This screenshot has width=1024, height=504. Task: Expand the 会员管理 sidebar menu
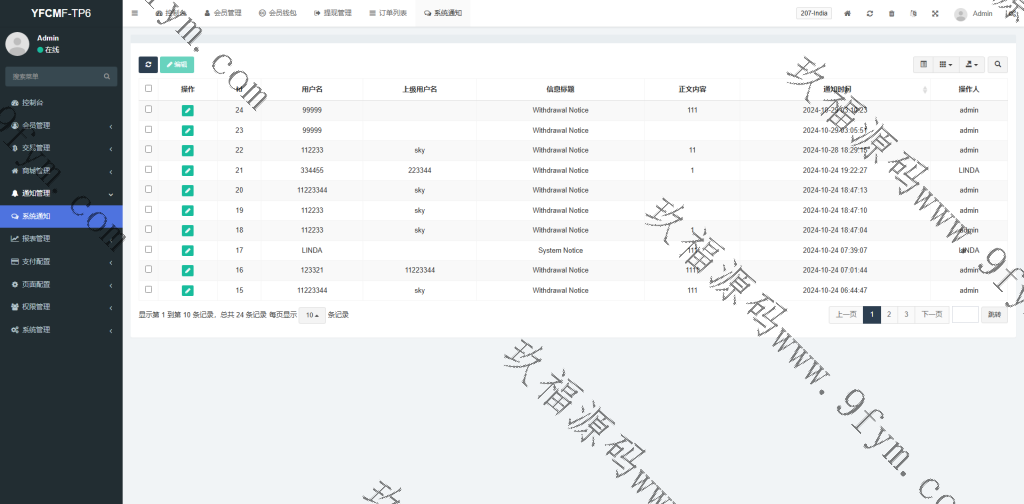coord(61,125)
